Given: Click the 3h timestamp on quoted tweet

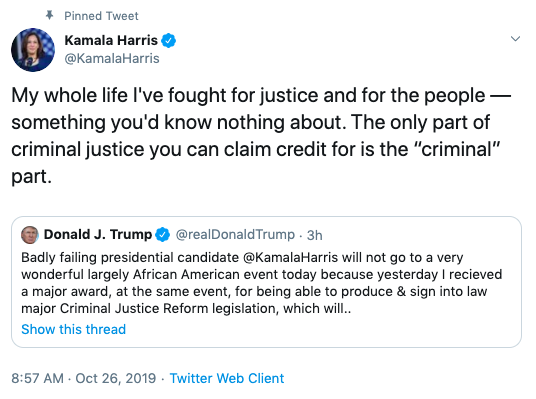Looking at the screenshot, I should point(314,235).
